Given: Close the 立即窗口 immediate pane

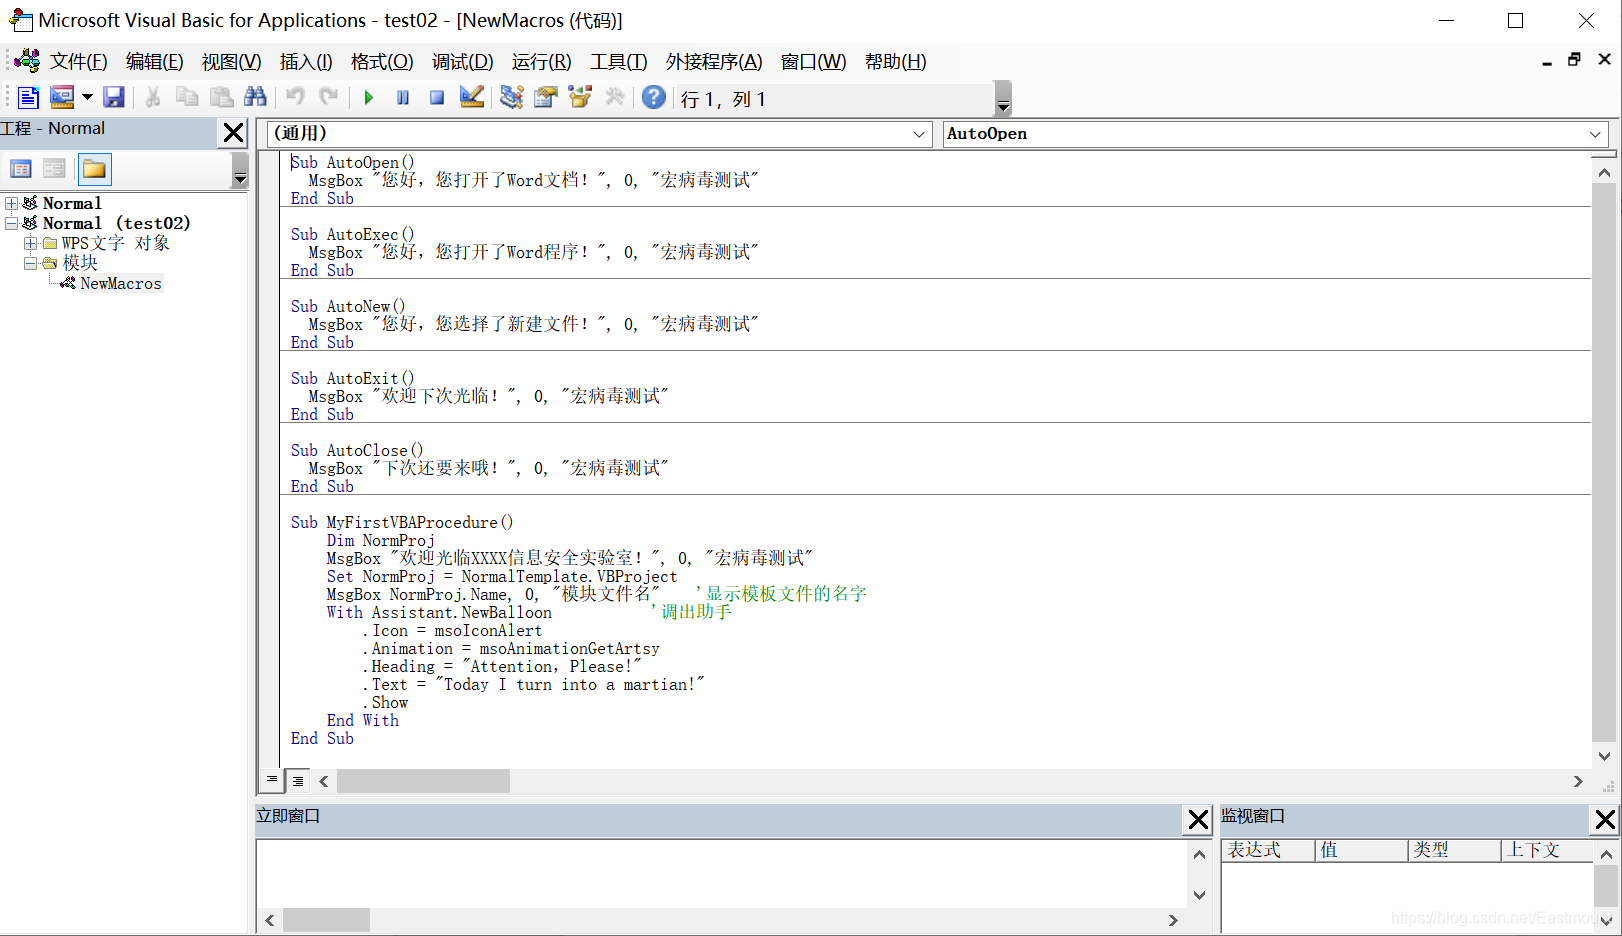Looking at the screenshot, I should [x=1198, y=820].
